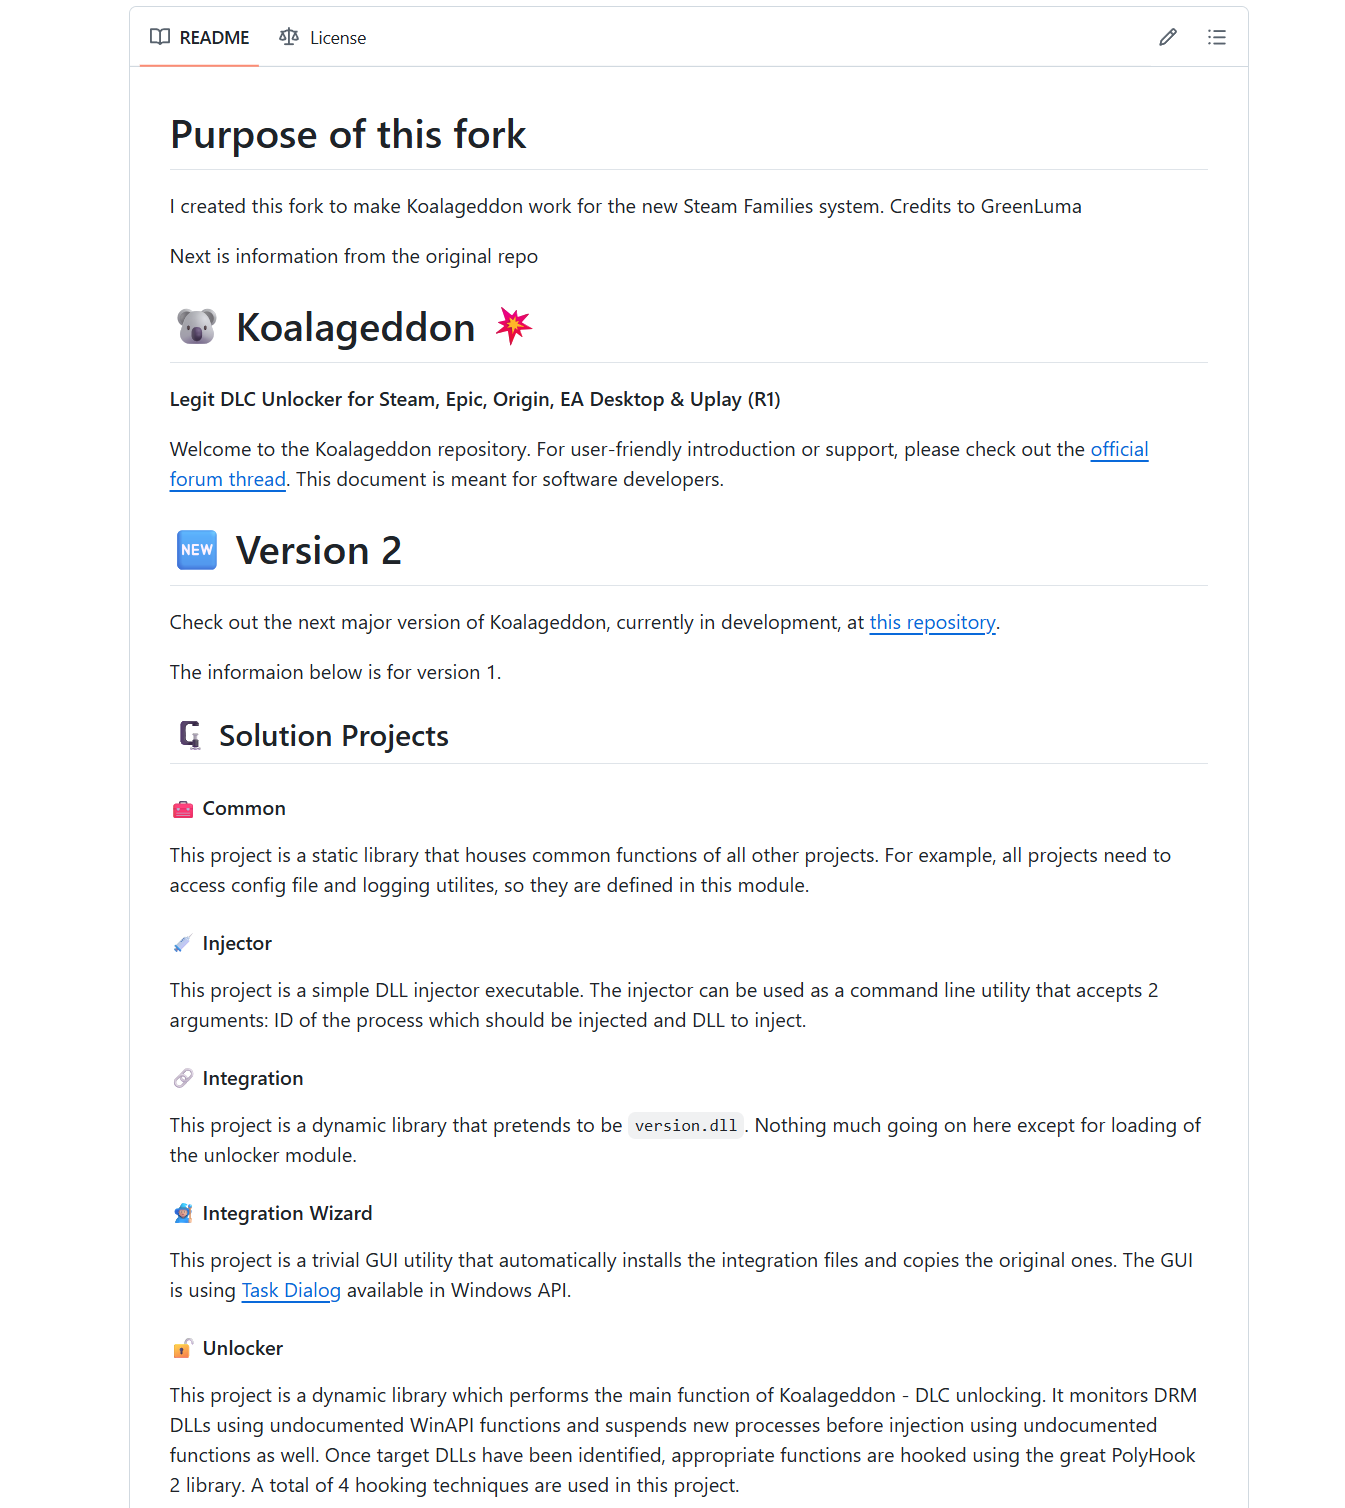Click the 'Purpose of this fork' heading
This screenshot has width=1345, height=1508.
[x=348, y=135]
